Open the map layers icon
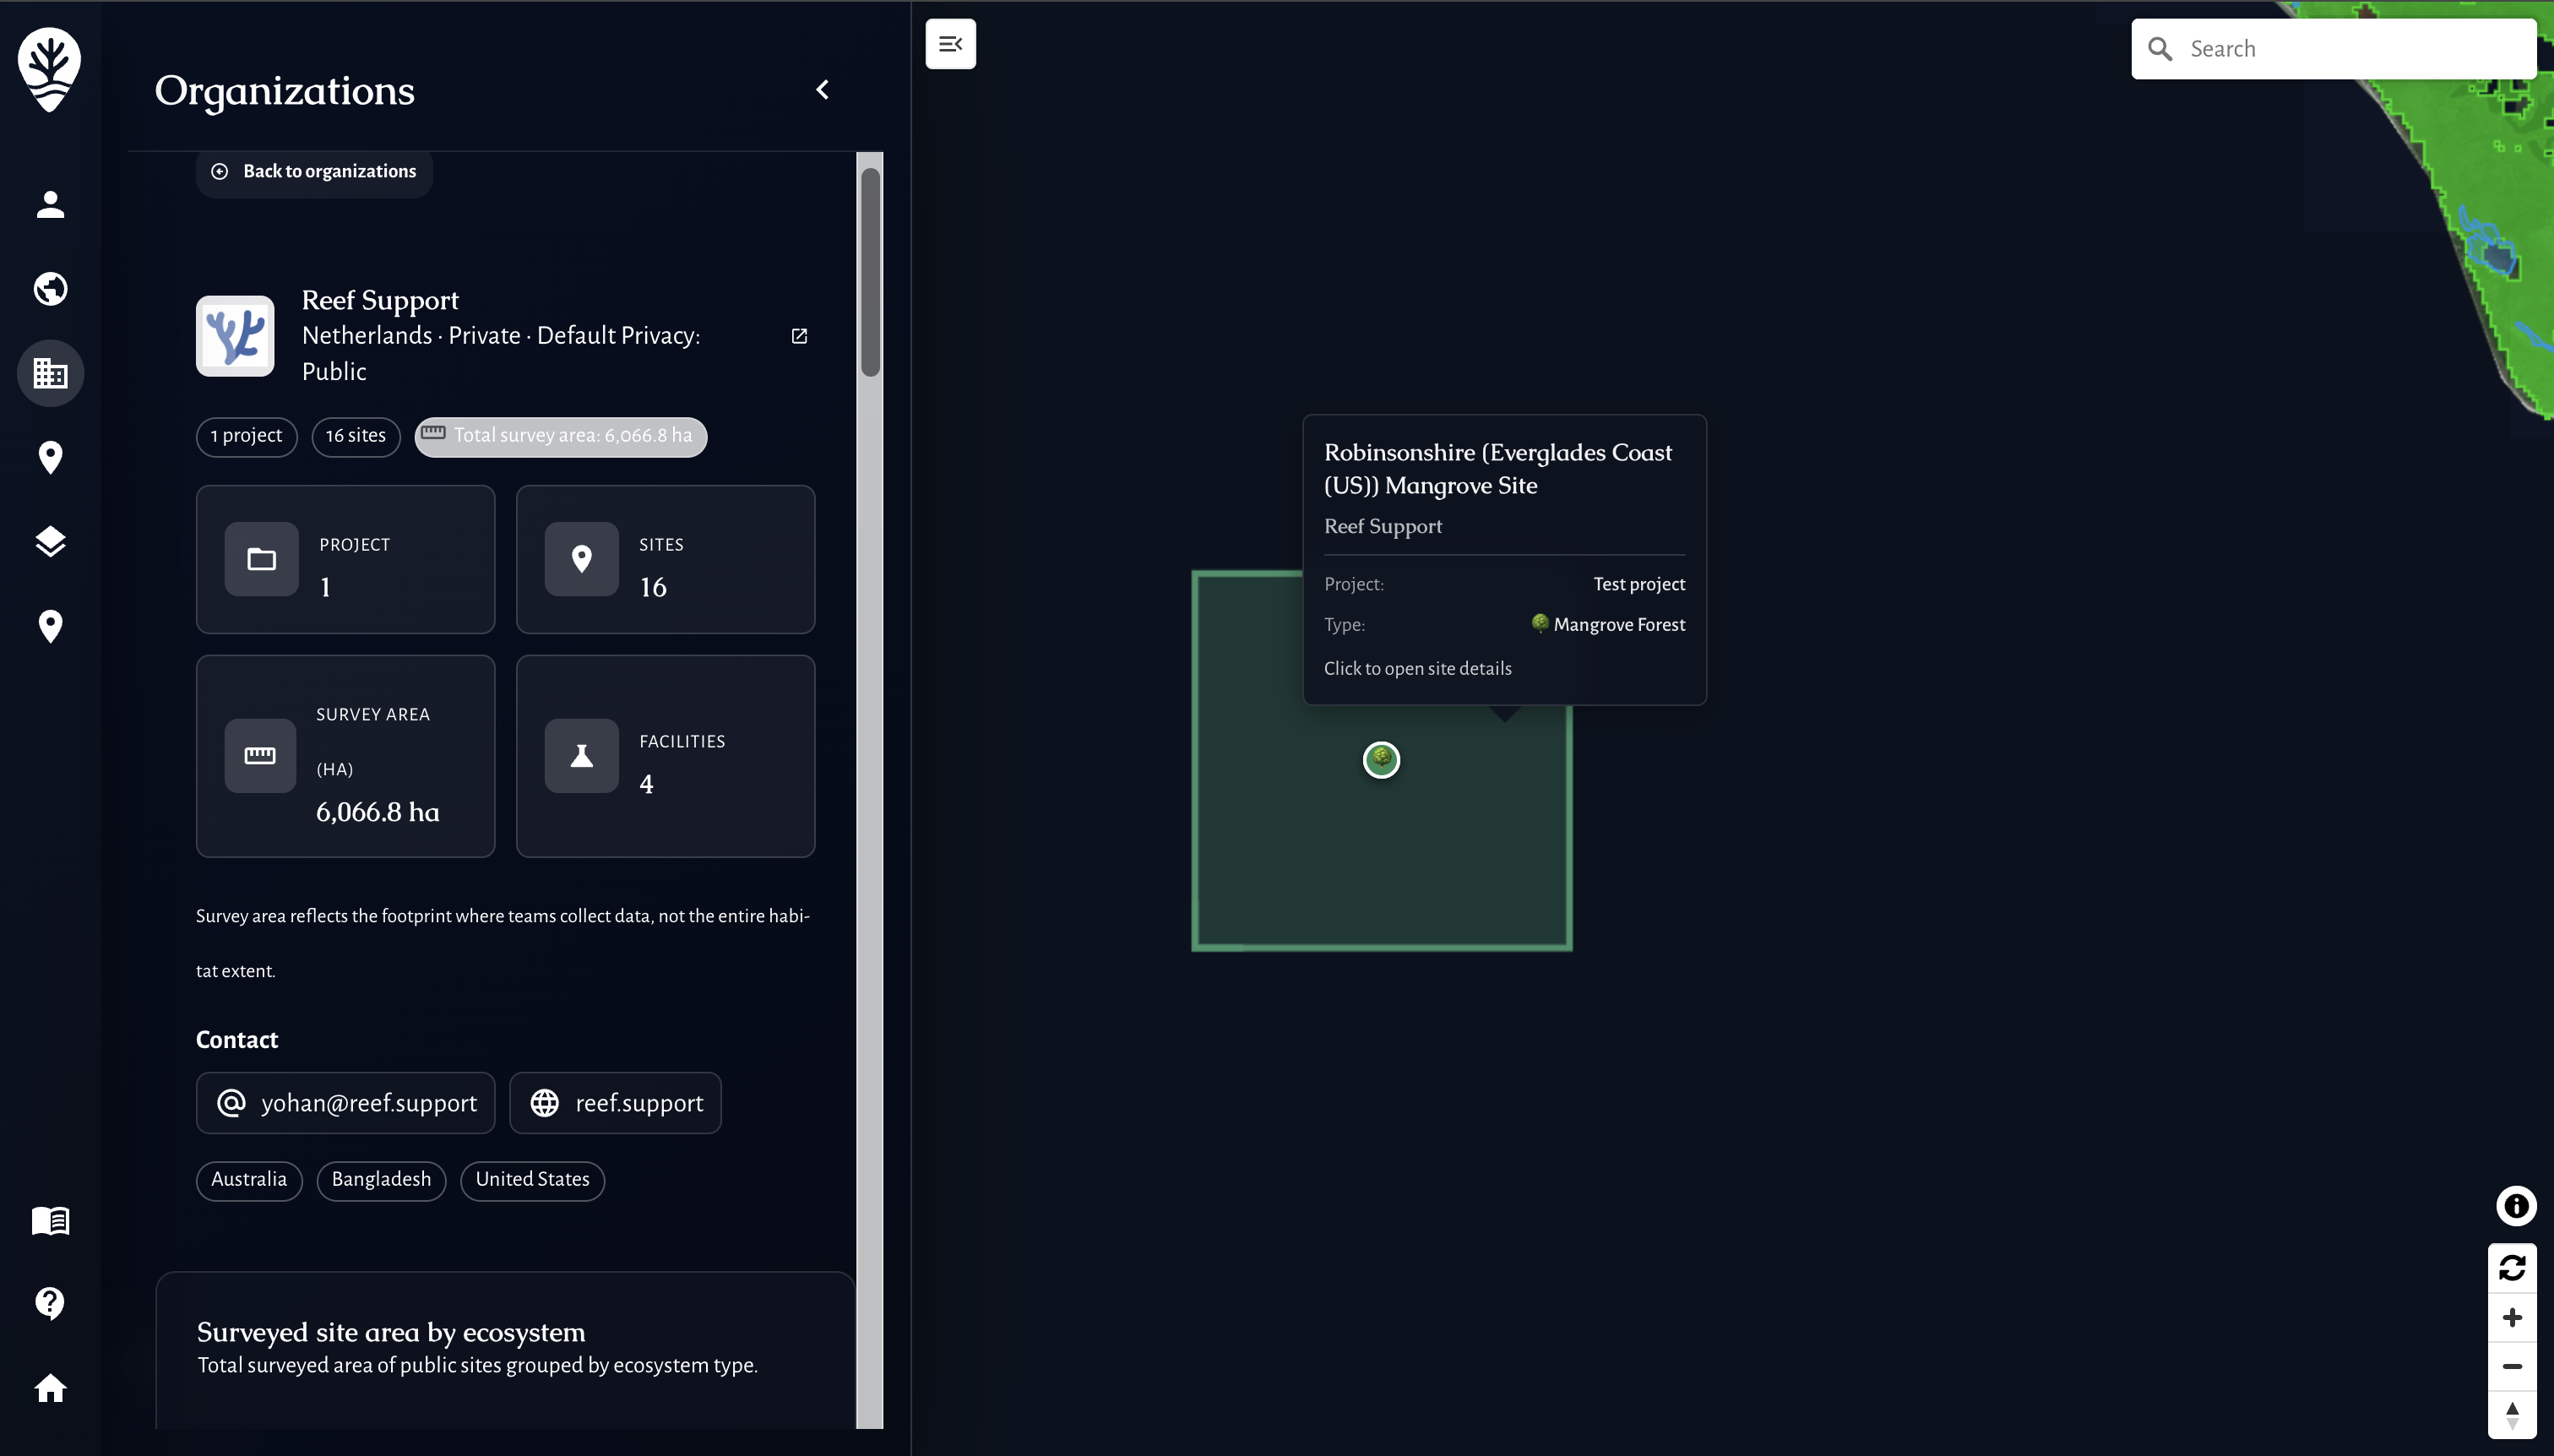Viewport: 2554px width, 1456px height. [x=49, y=542]
